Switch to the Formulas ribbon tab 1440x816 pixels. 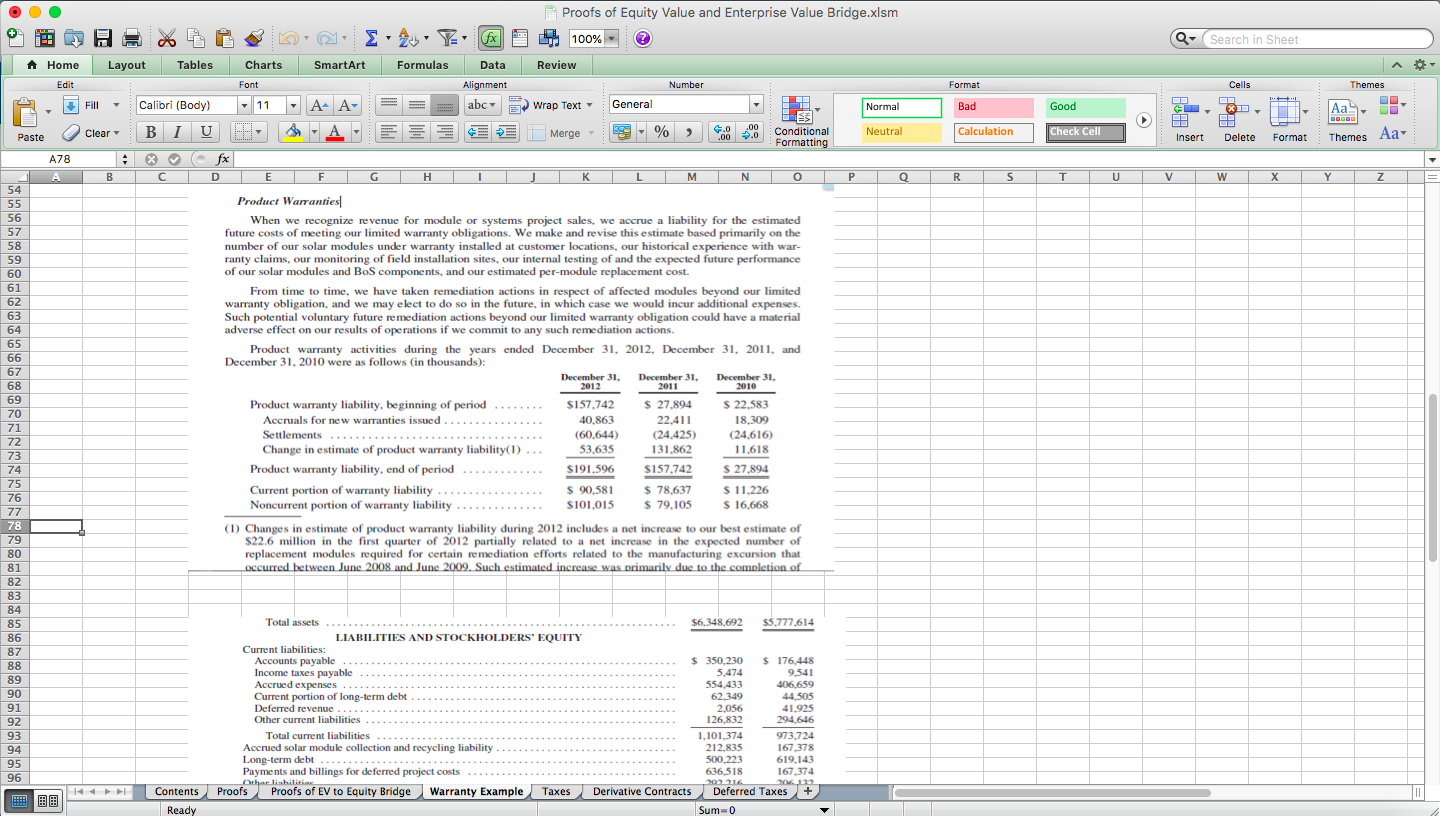[422, 65]
